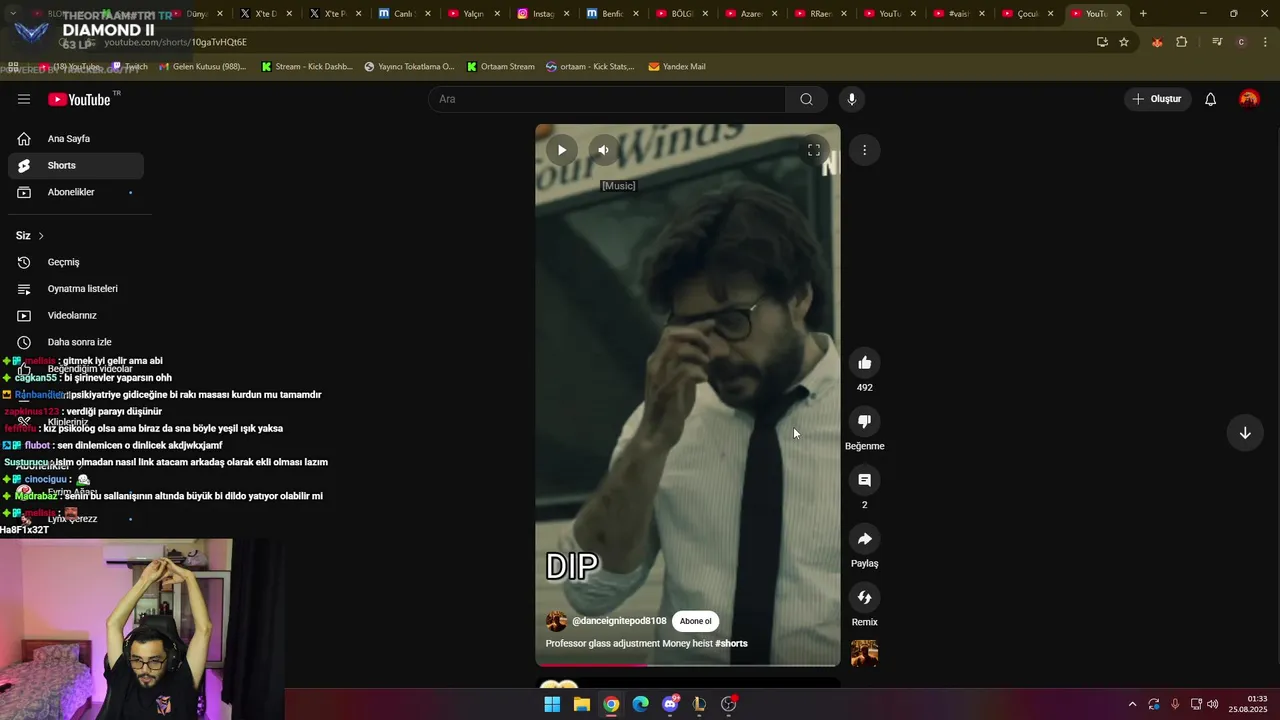
Task: Open Videolarınız in the sidebar
Action: tap(76, 315)
